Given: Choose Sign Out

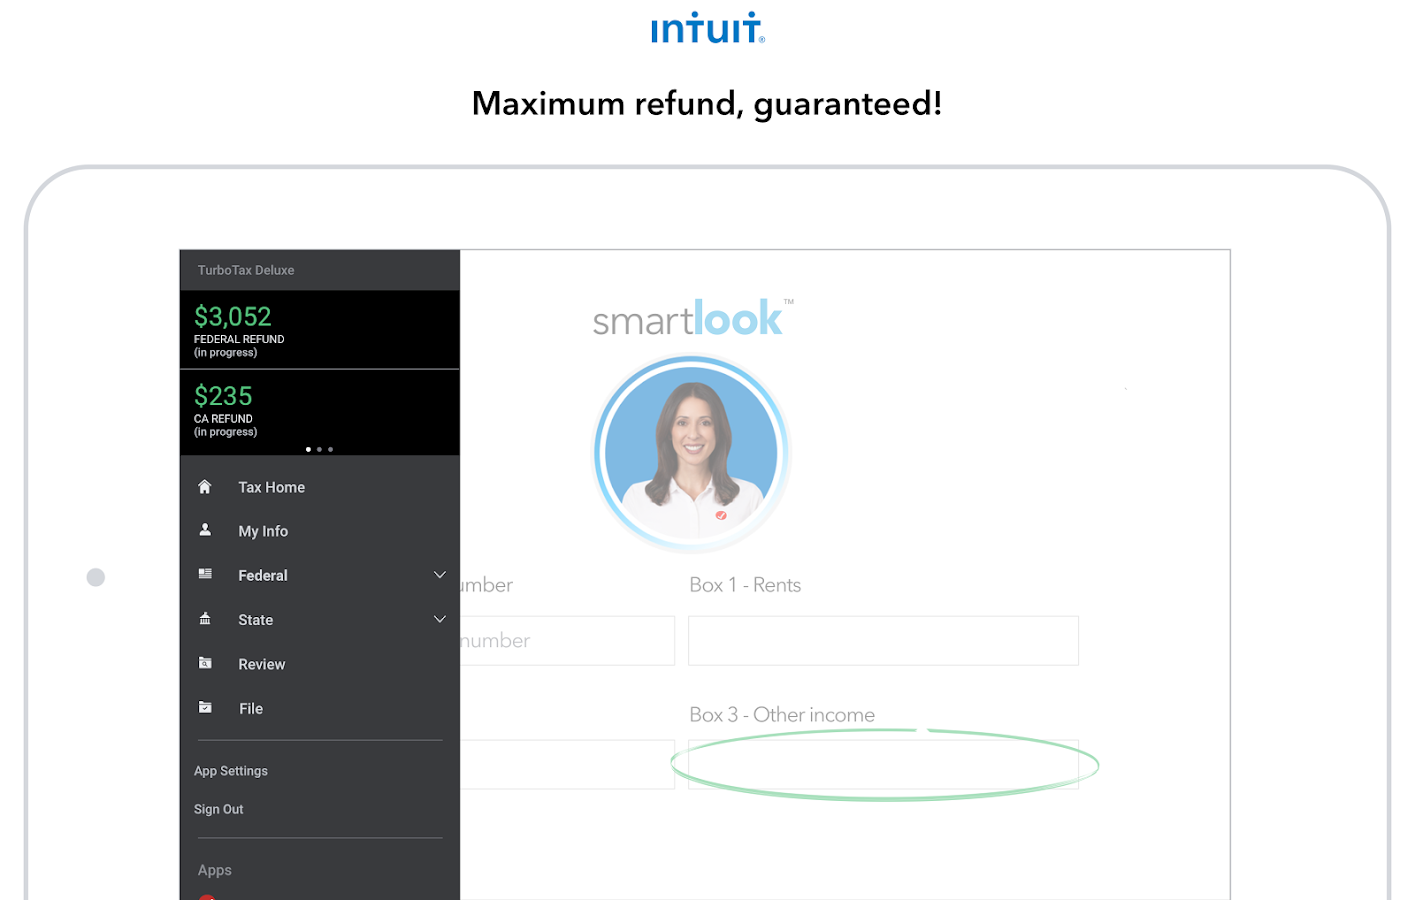Looking at the screenshot, I should 219,809.
